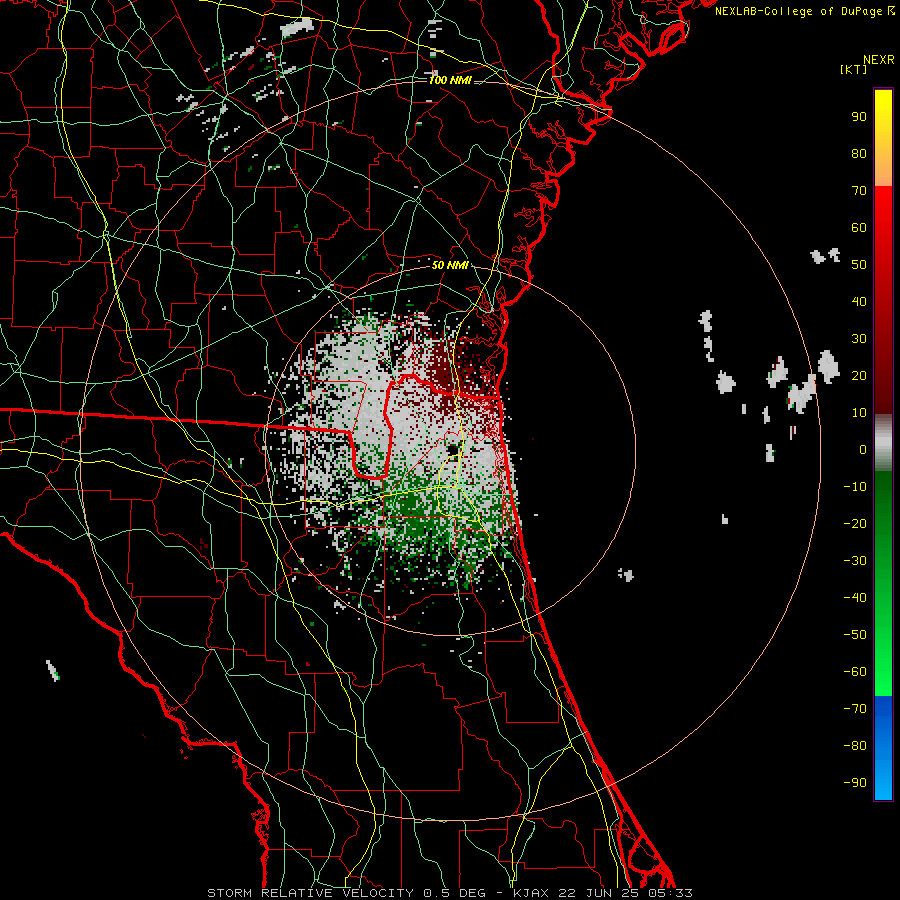Click the [KT] units label
900x900 pixels.
coord(854,69)
